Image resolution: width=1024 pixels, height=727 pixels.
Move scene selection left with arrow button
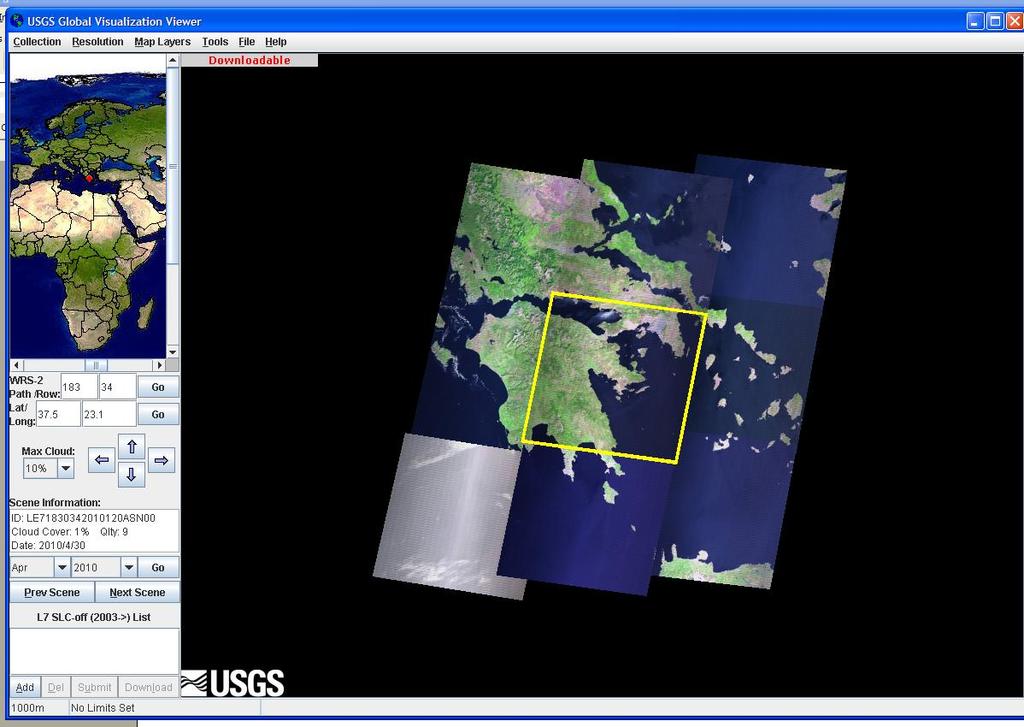[101, 460]
